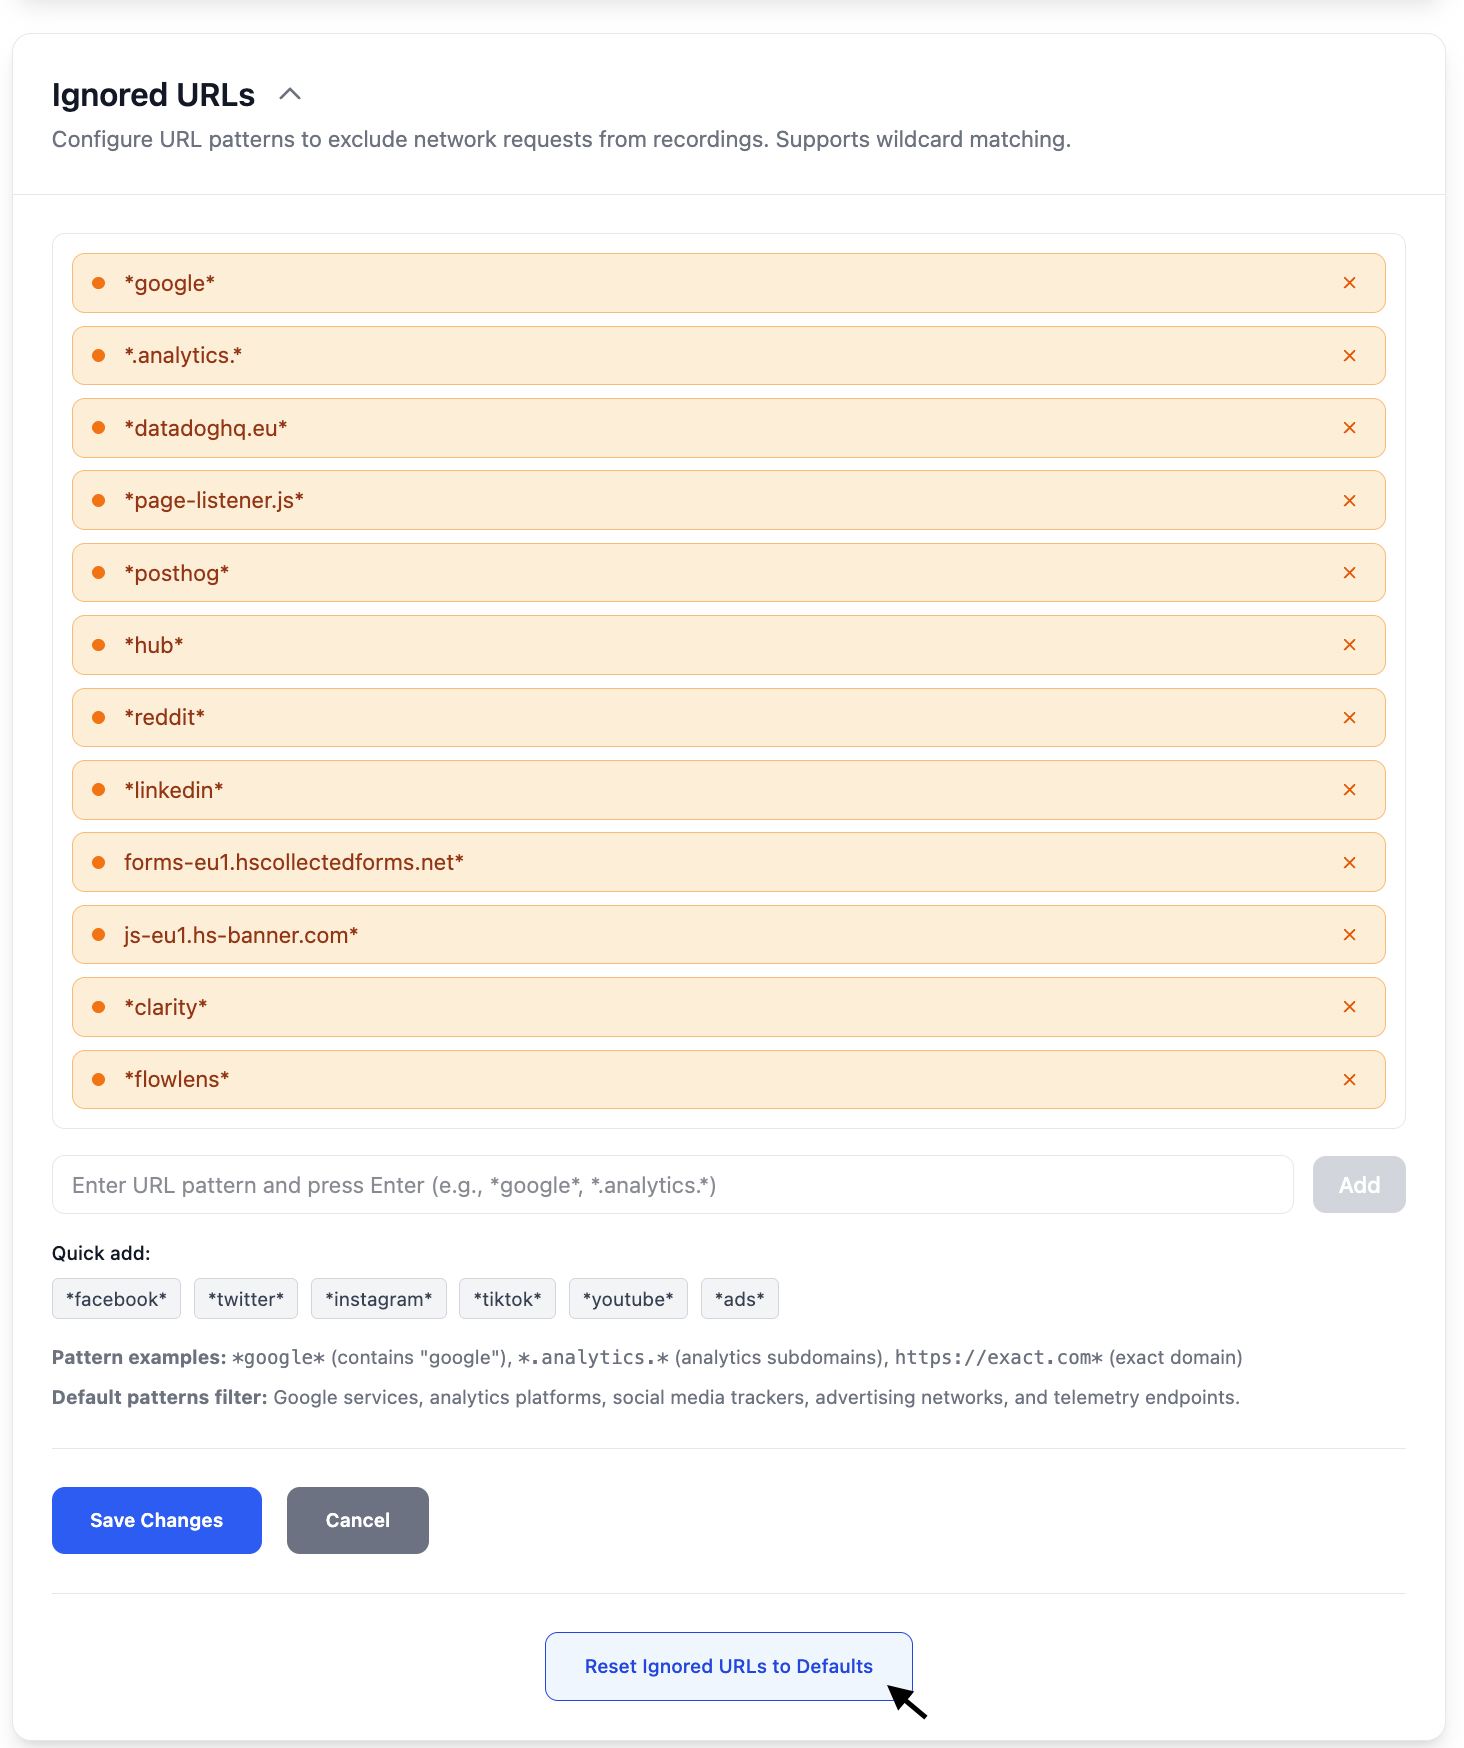Delete the *linkedin* pattern entry

tap(1349, 790)
